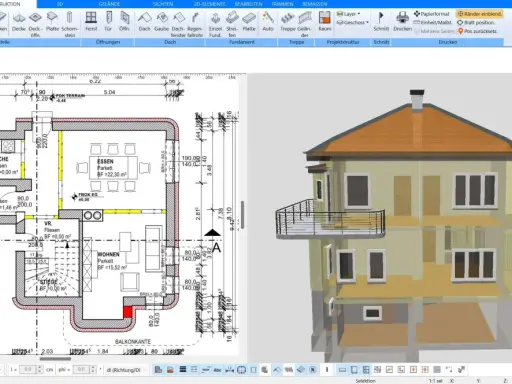
Task: Click the stepper arrows next to the l field
Action: click(40, 369)
